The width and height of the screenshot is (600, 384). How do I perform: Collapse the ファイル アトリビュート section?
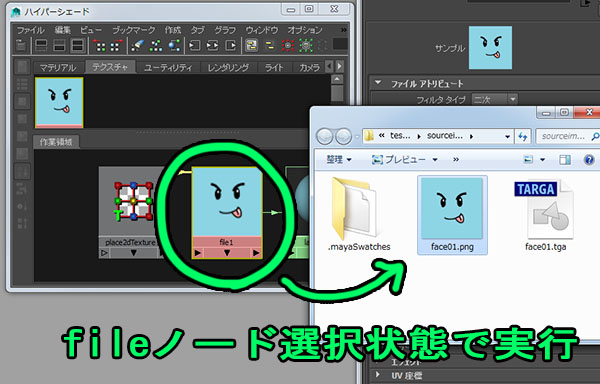coord(378,83)
